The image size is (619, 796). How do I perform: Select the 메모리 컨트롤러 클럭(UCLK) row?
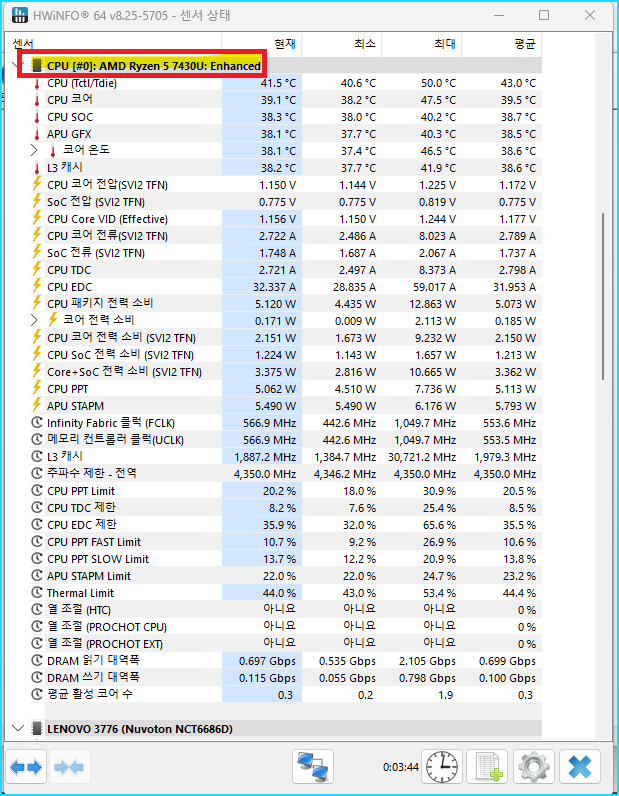click(x=285, y=440)
